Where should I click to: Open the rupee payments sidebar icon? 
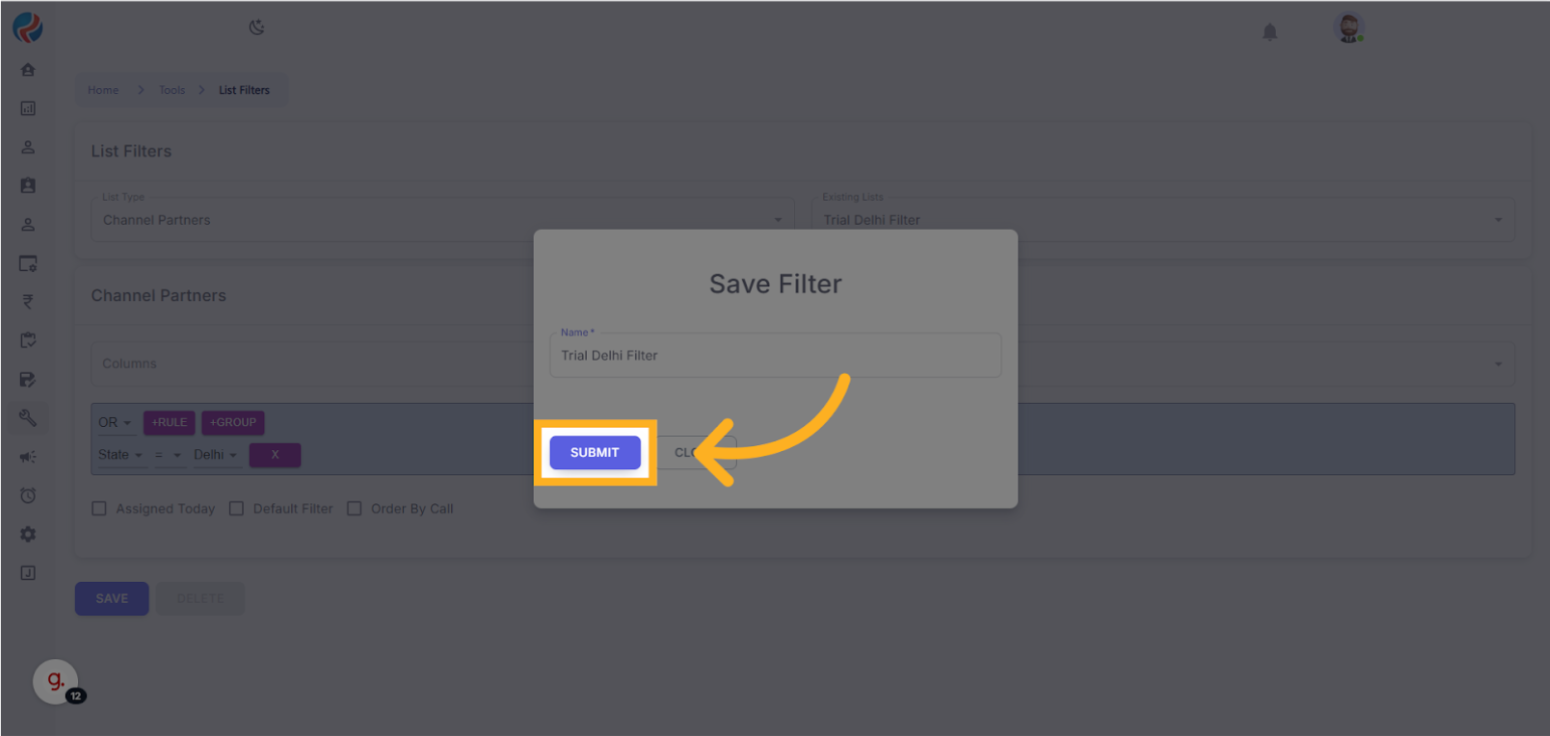(x=28, y=302)
